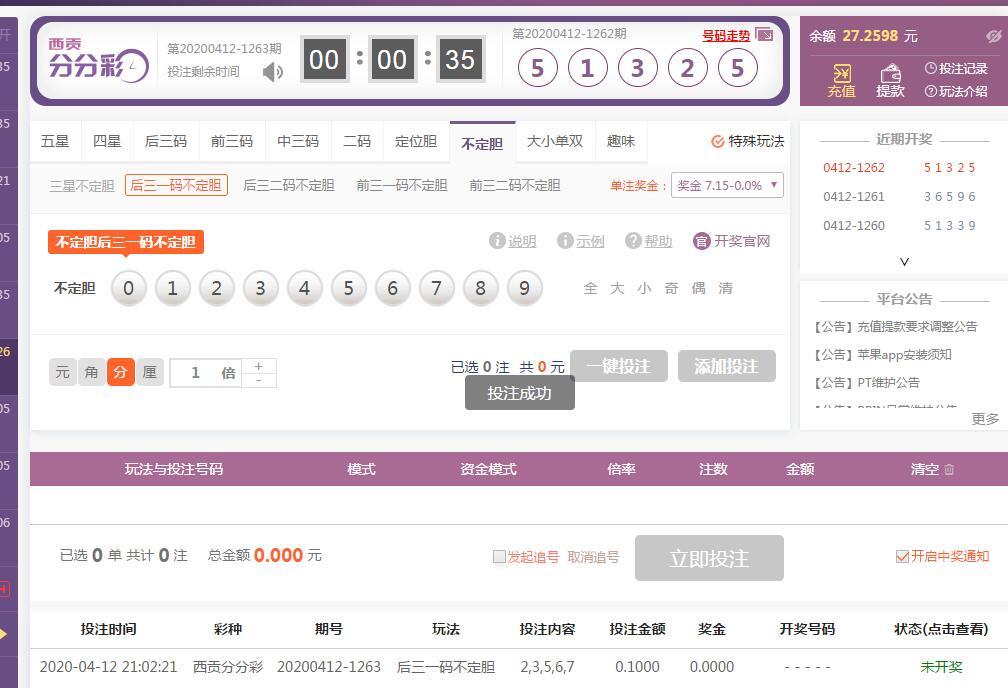1008x688 pixels.
Task: Pick number ball 5 in 不定胆 row
Action: (348, 288)
